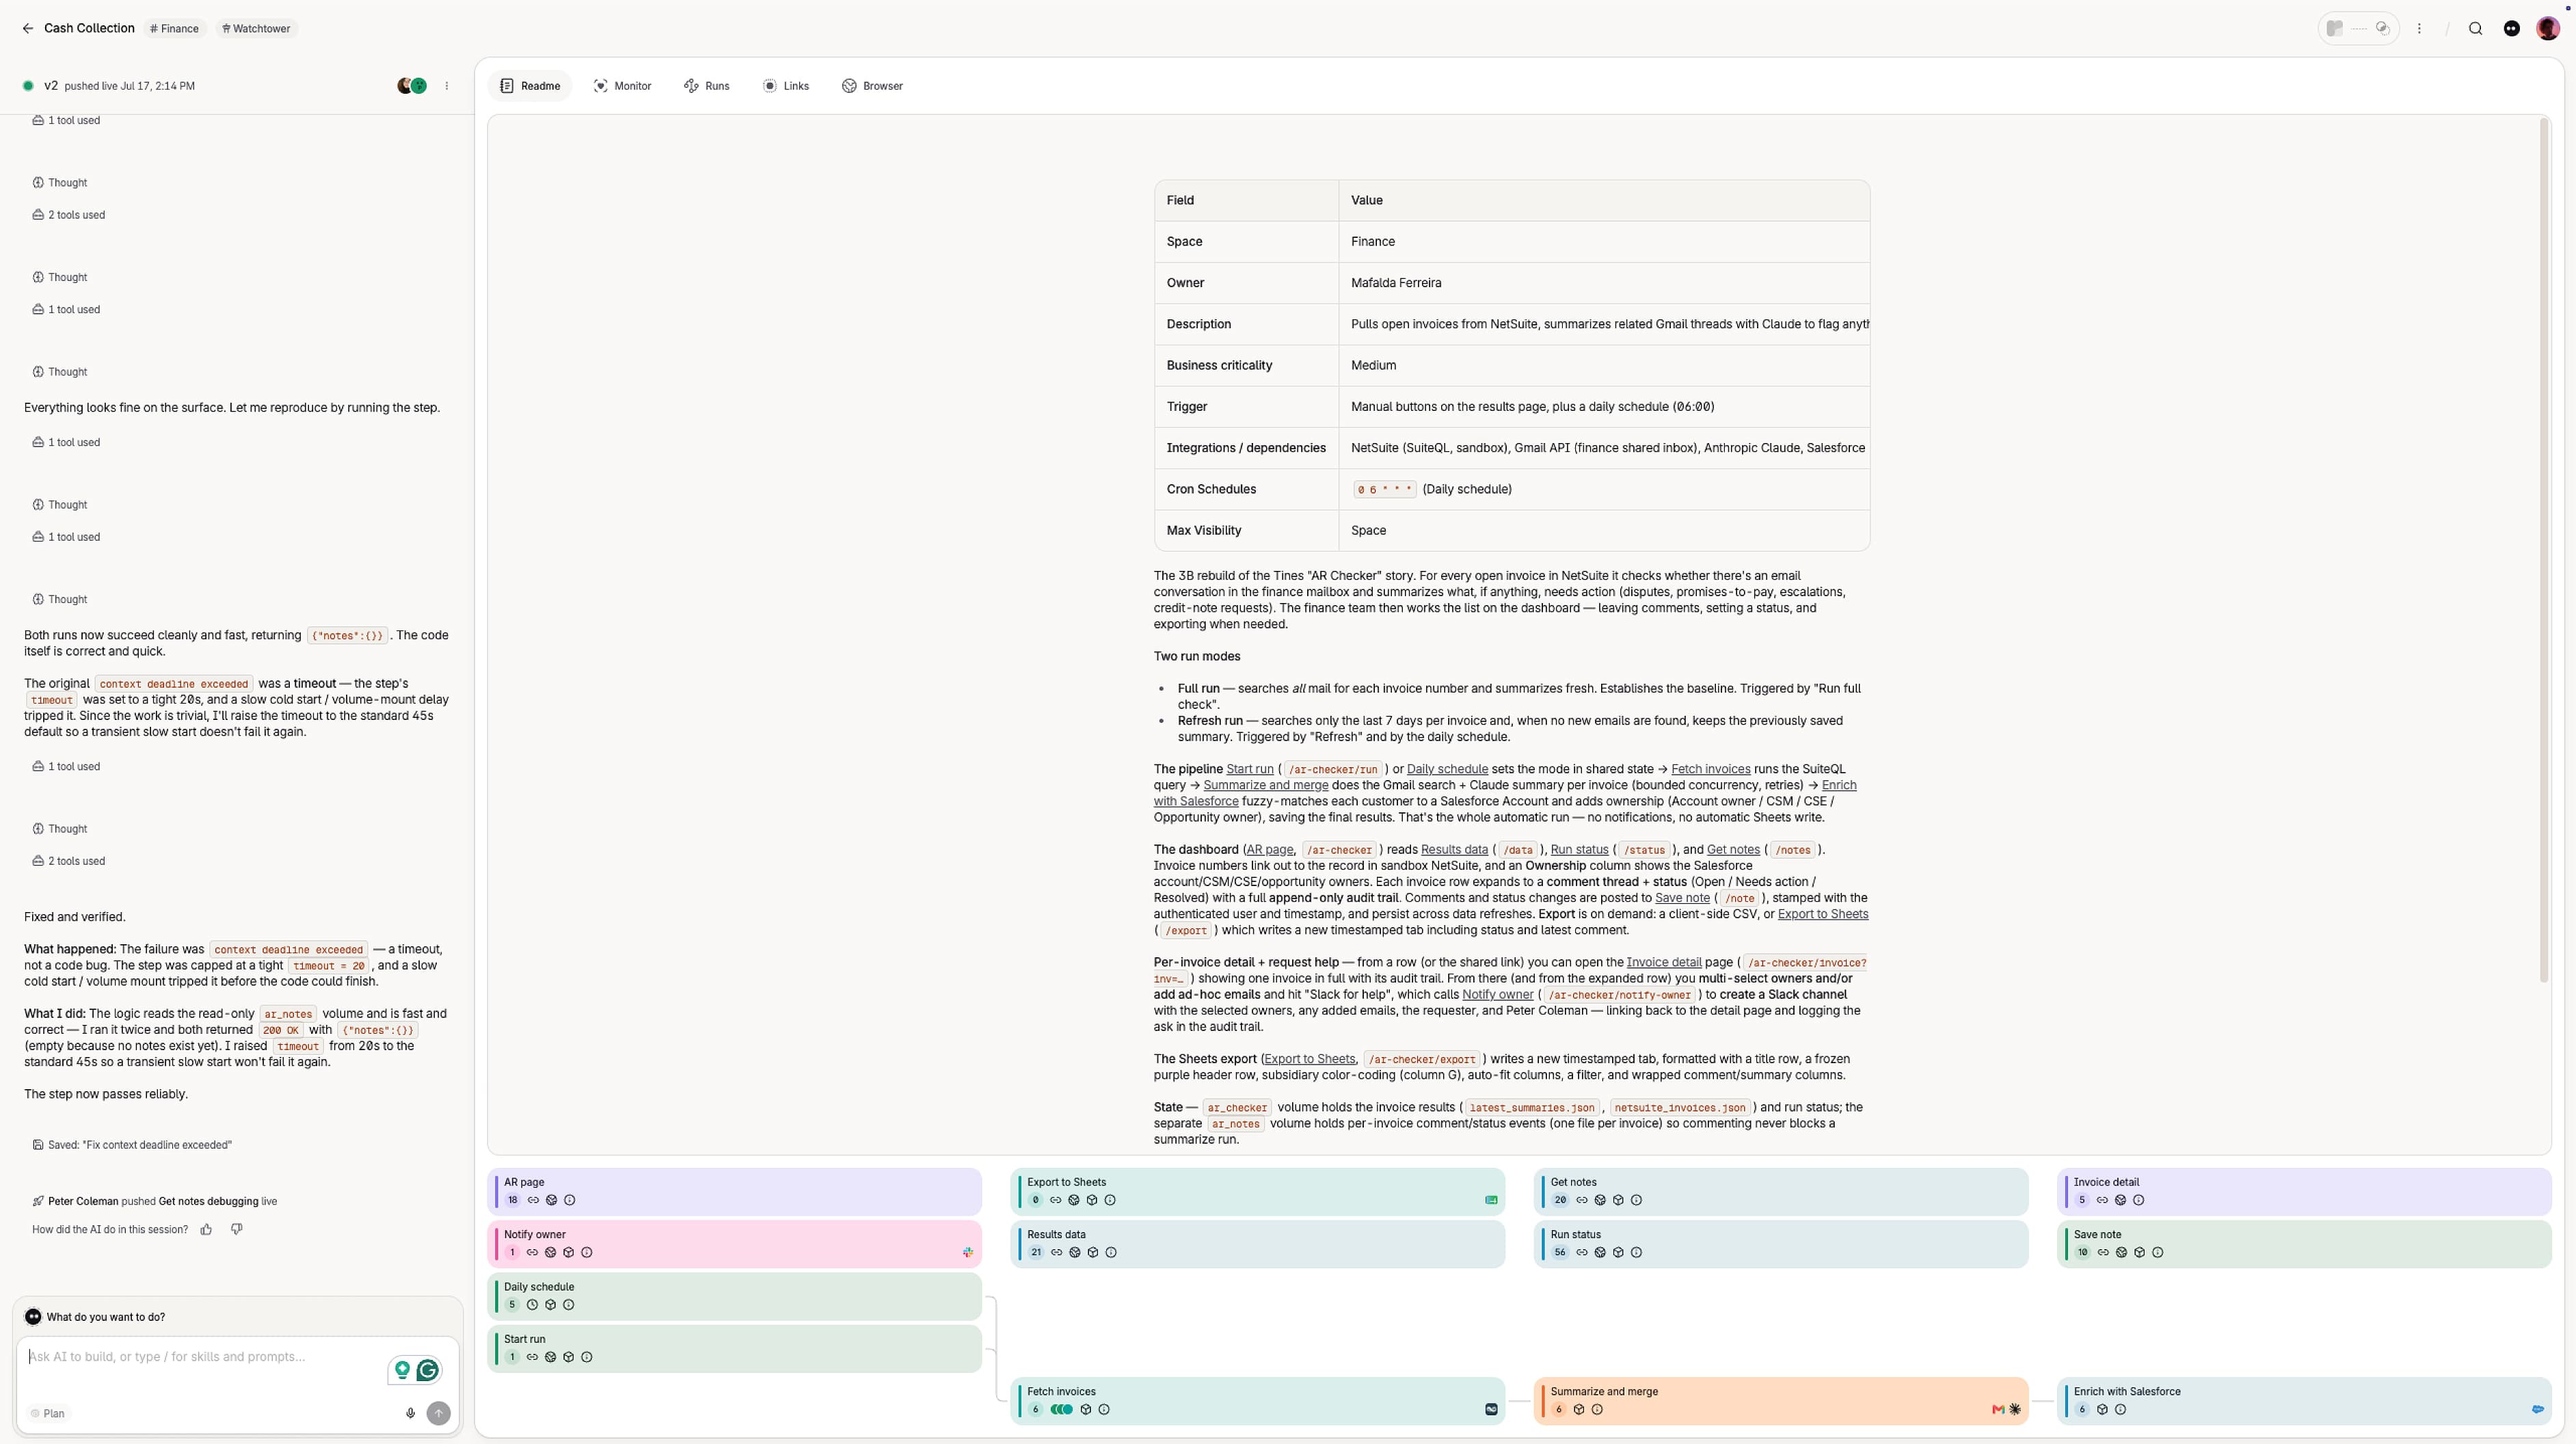Switch to the Runs tab
The width and height of the screenshot is (2576, 1444).
tap(707, 86)
